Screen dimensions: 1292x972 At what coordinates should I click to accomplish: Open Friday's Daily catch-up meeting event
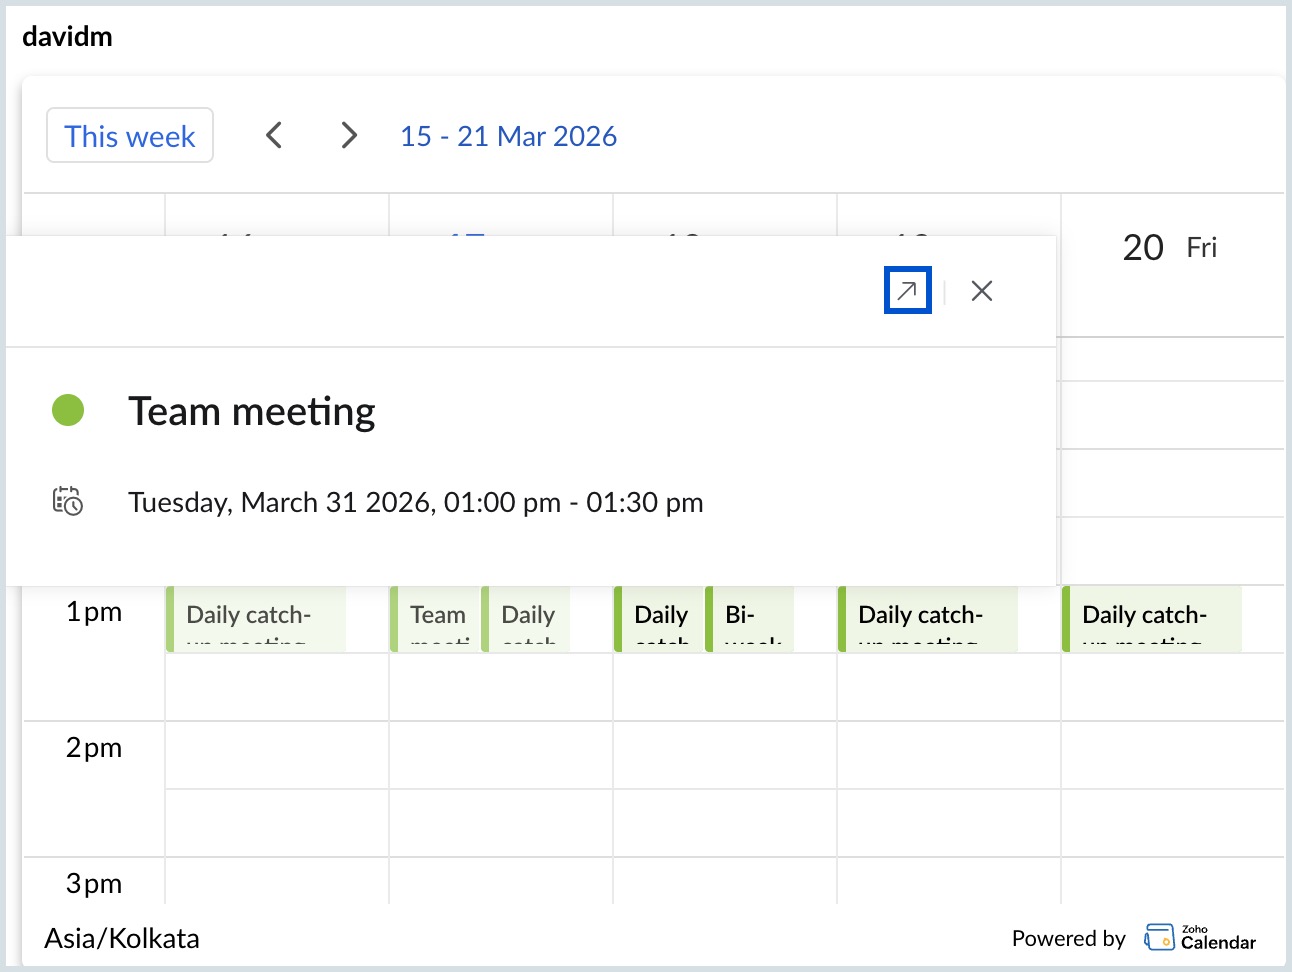(1152, 620)
